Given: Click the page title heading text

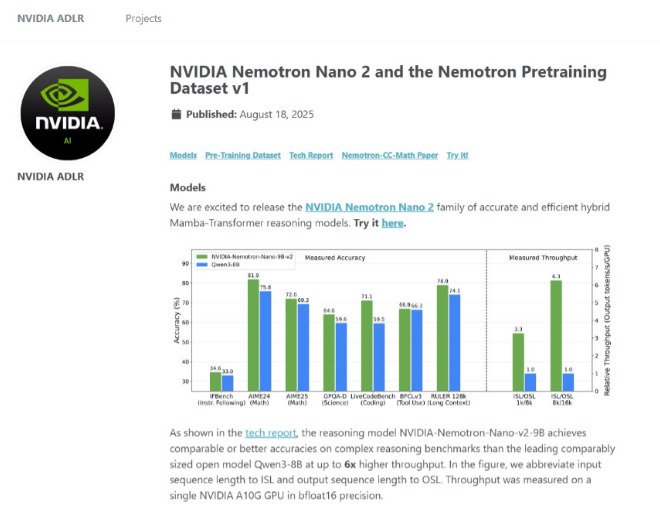Looking at the screenshot, I should coord(388,80).
